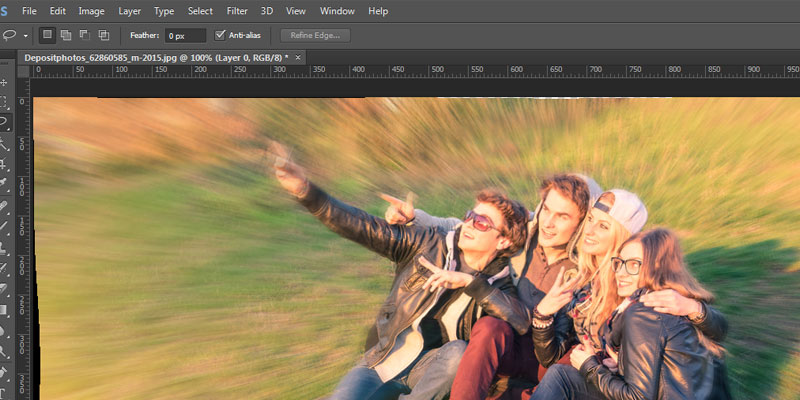Select the Healing Brush tool
Viewport: 800px width, 400px height.
tap(4, 206)
